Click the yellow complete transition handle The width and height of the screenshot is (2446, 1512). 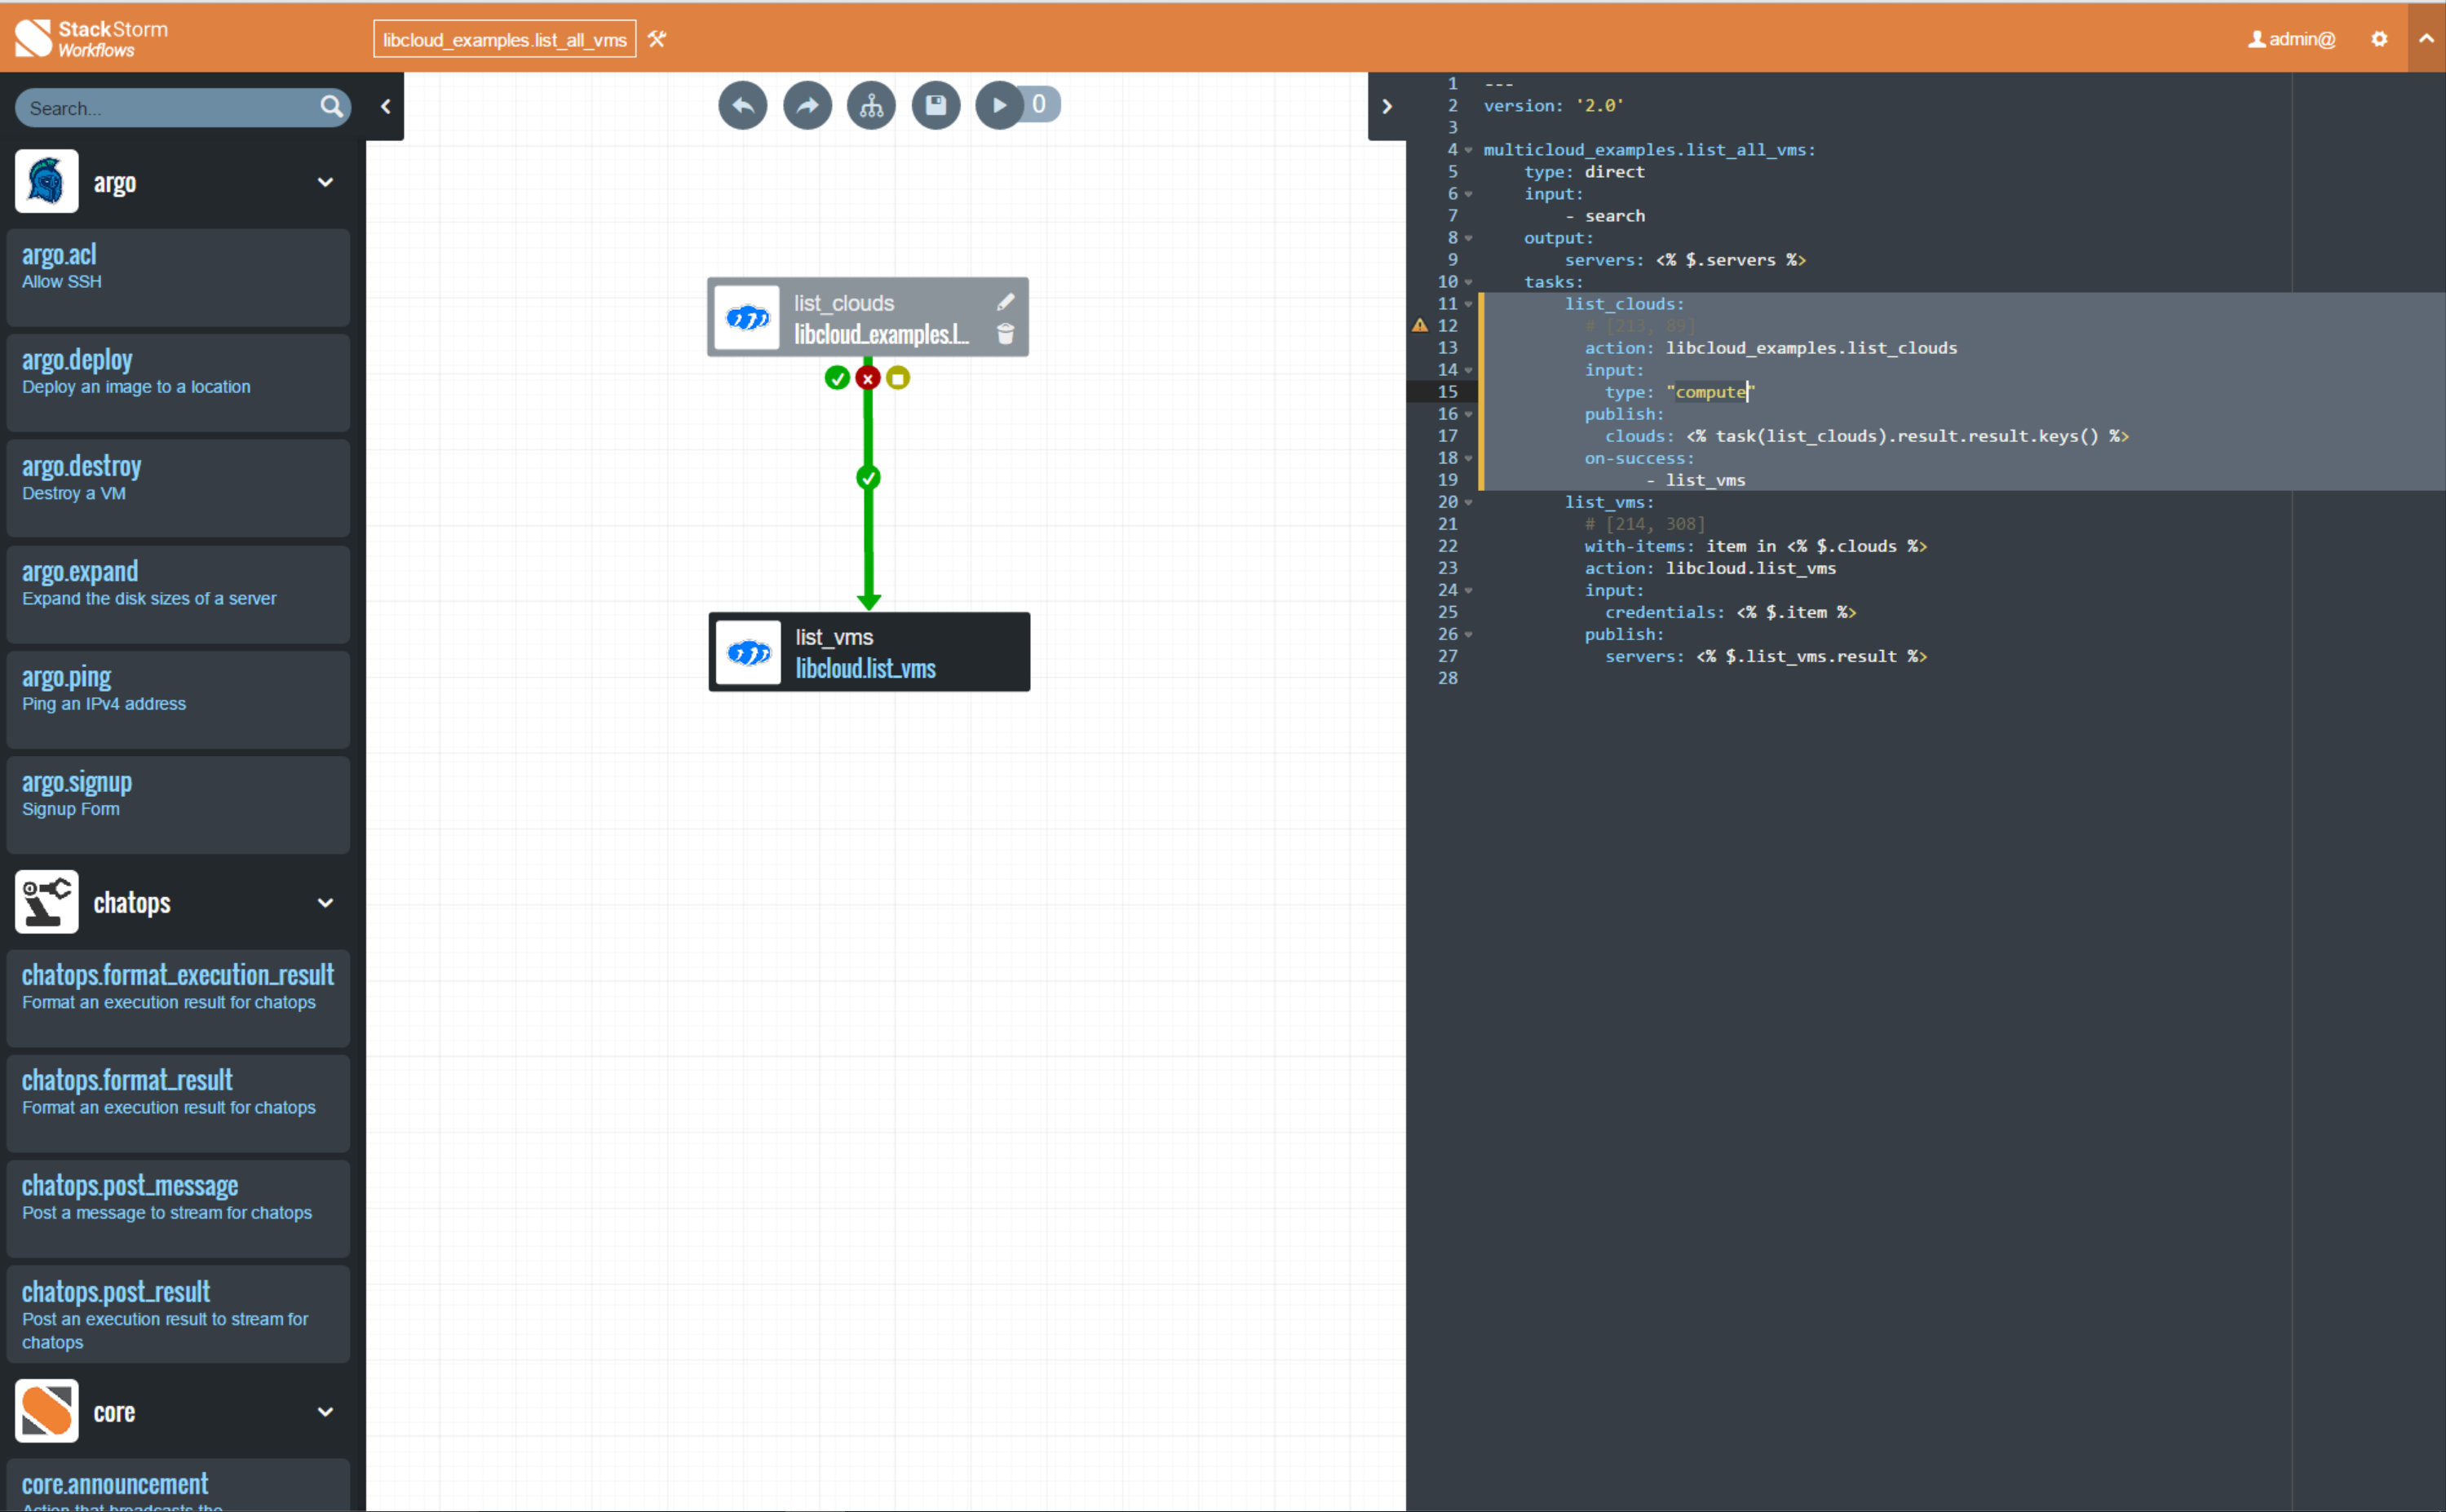pyautogui.click(x=898, y=378)
